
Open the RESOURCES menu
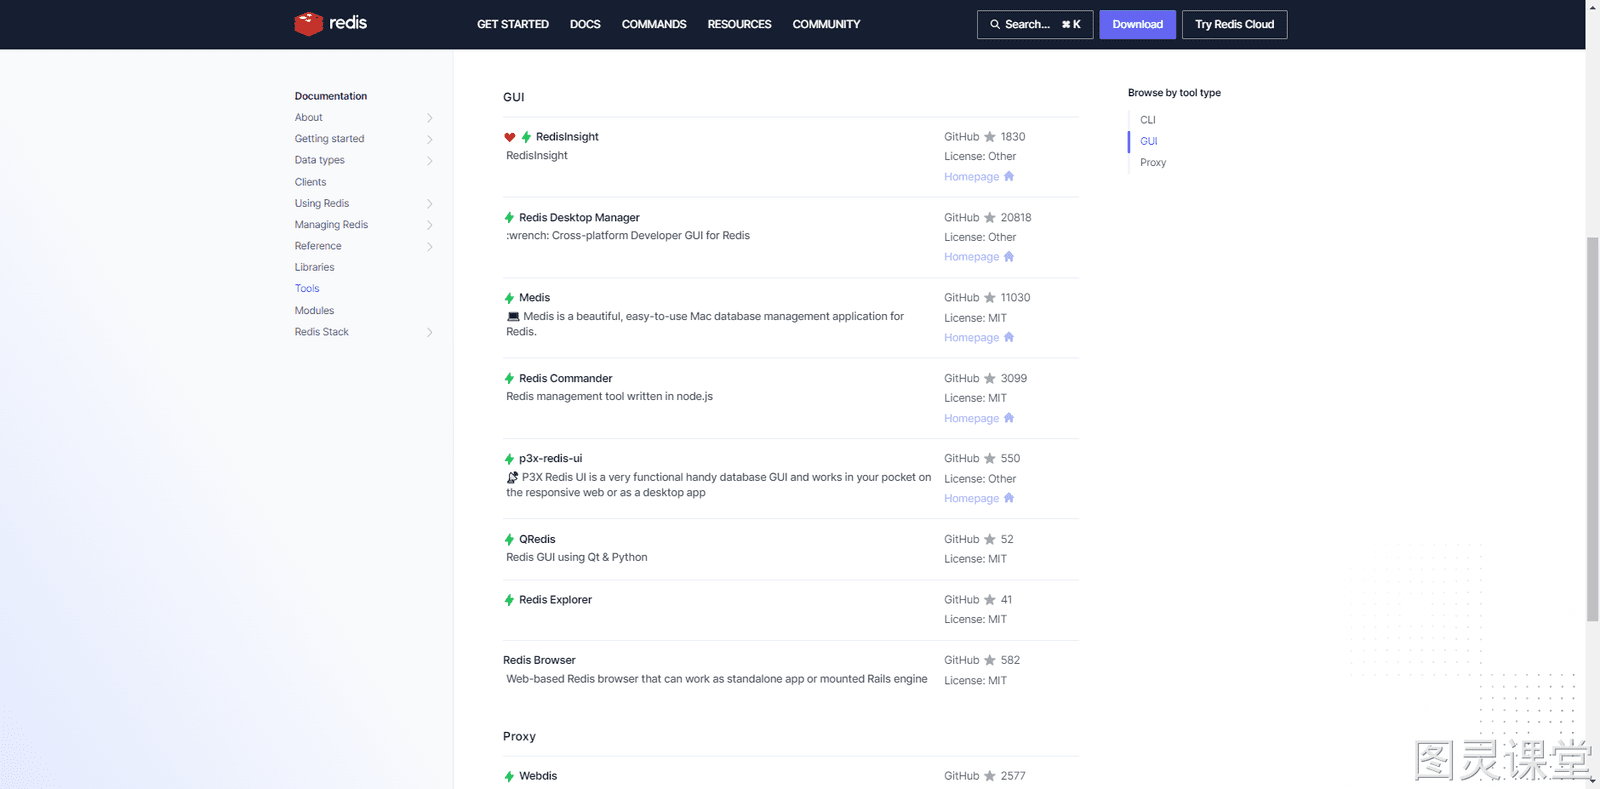[x=740, y=24]
